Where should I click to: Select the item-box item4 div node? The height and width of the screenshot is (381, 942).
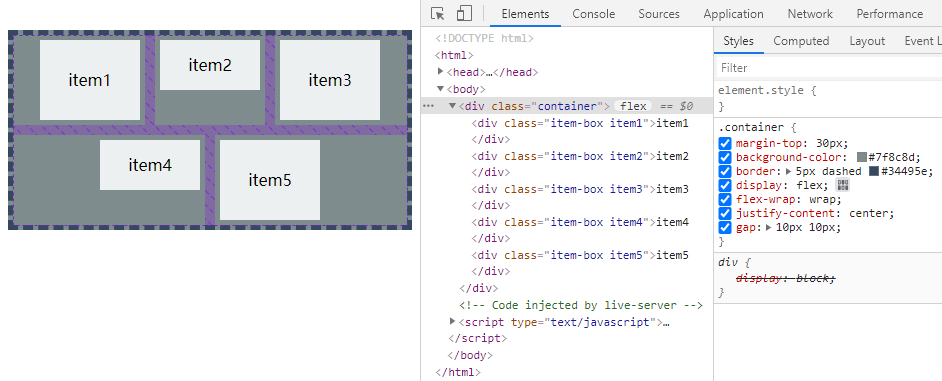pos(580,222)
